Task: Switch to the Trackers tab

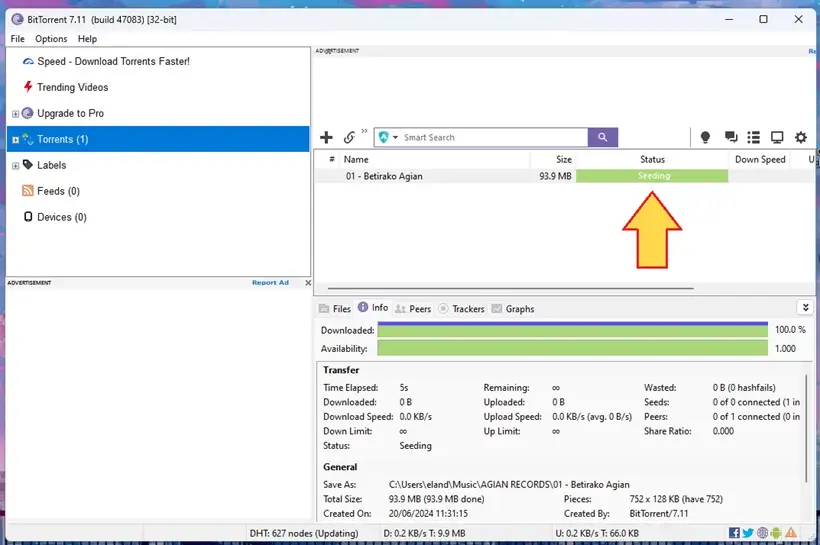Action: click(461, 309)
